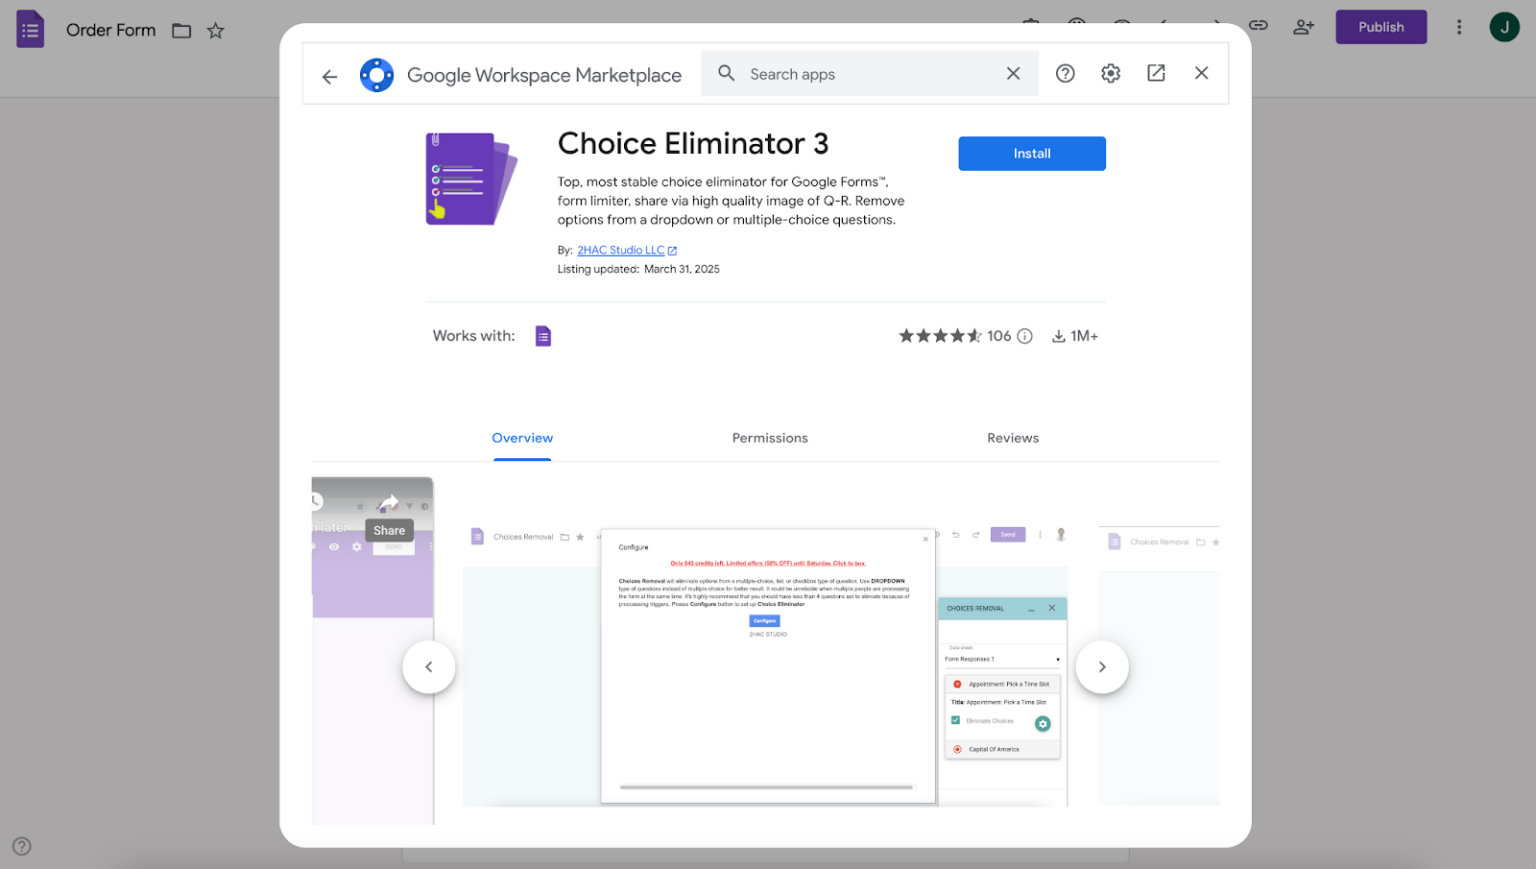Open the three-dot more options menu

click(1460, 27)
